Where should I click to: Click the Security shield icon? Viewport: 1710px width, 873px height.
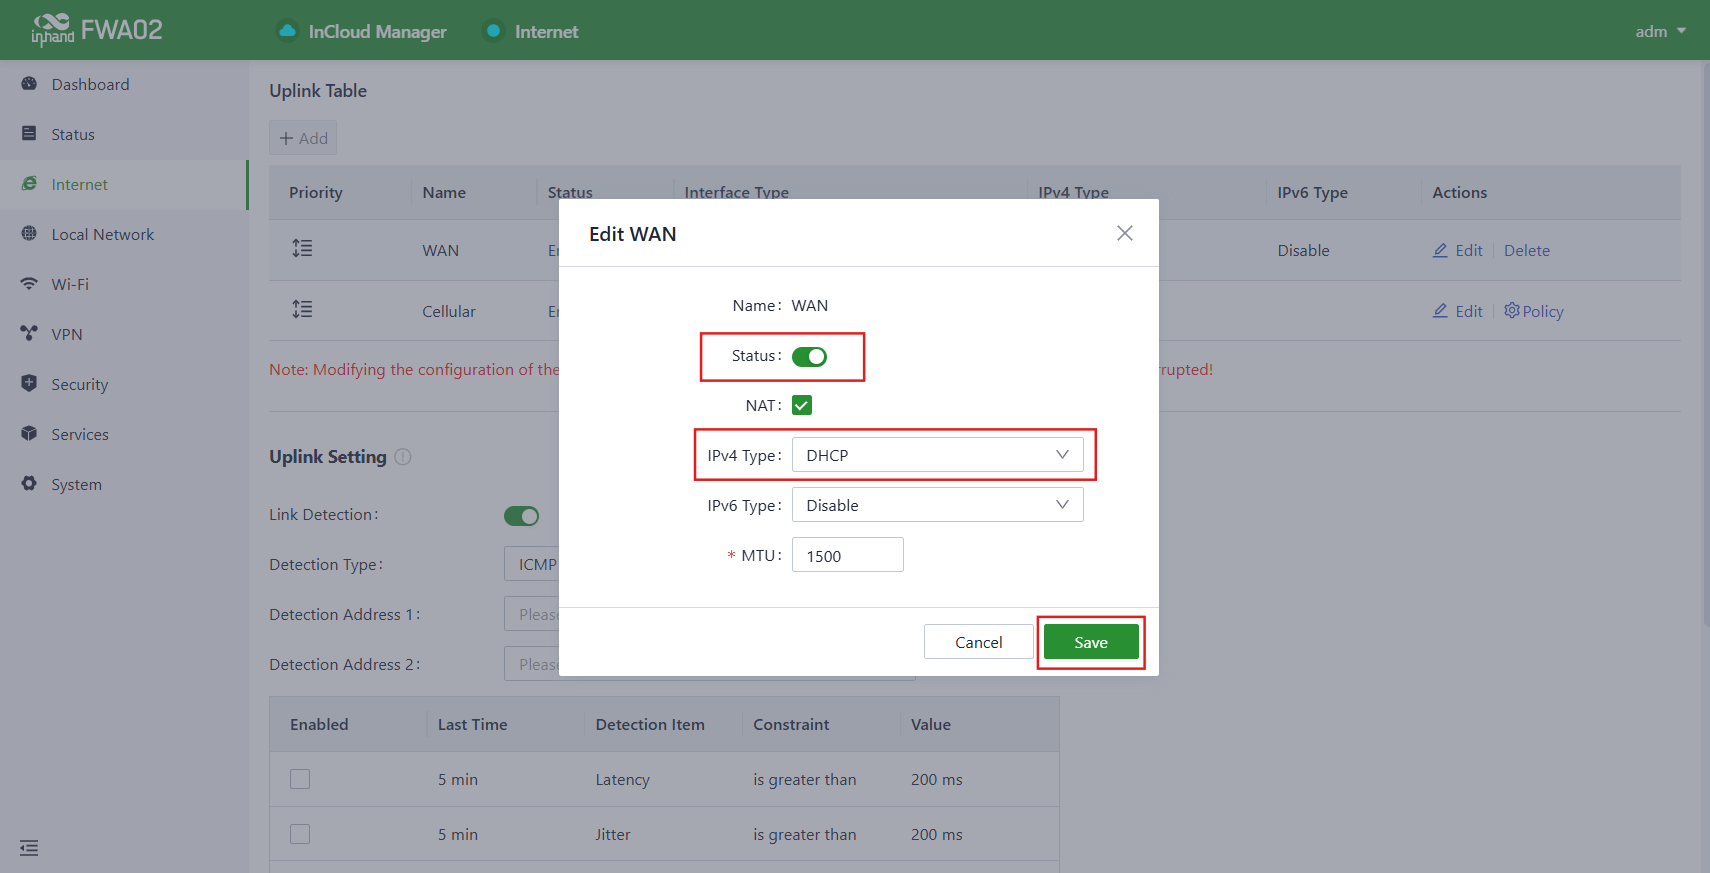coord(29,384)
